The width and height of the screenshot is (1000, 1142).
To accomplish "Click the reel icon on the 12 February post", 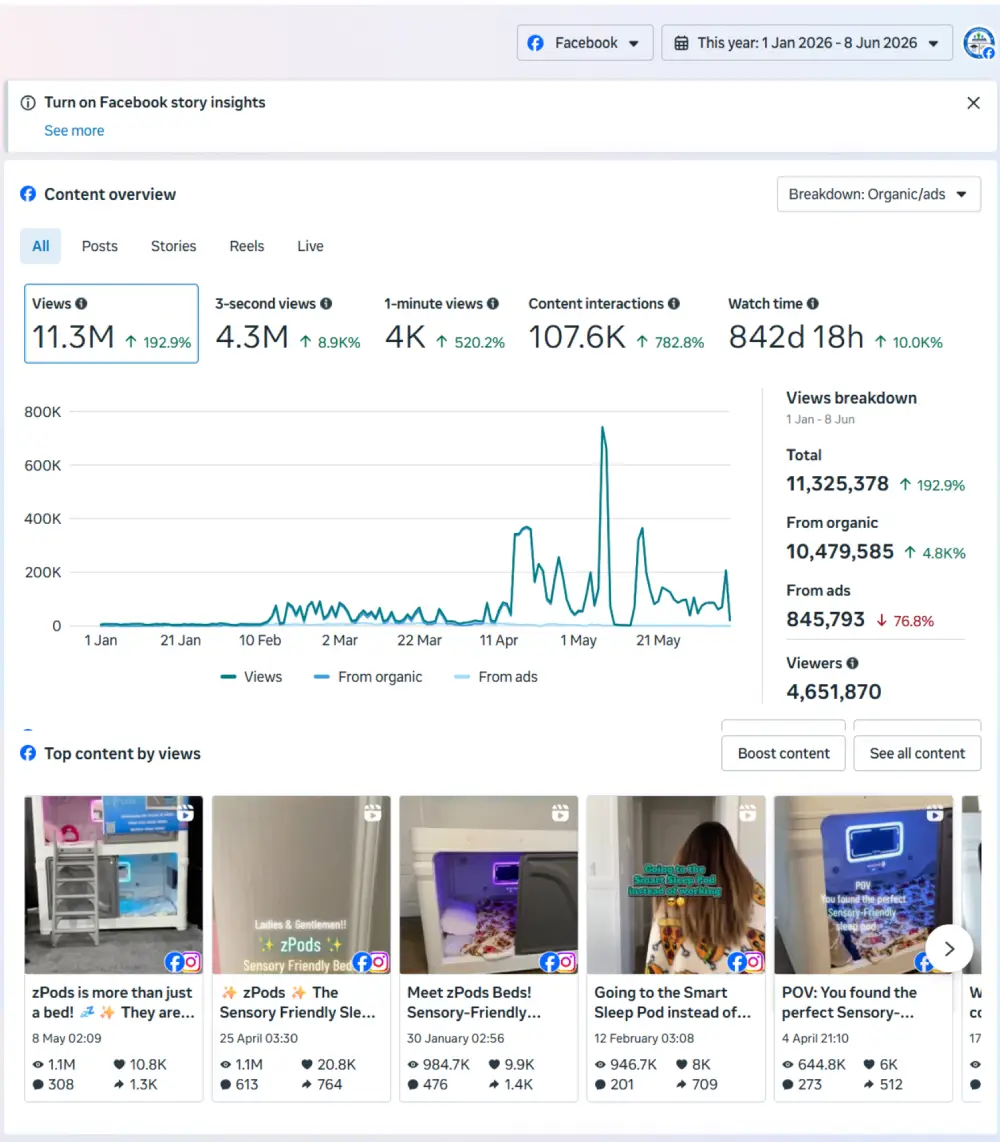I will point(748,813).
